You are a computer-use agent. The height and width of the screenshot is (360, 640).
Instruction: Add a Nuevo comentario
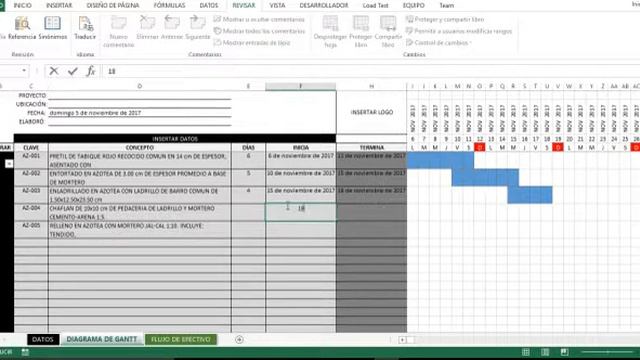tap(118, 32)
